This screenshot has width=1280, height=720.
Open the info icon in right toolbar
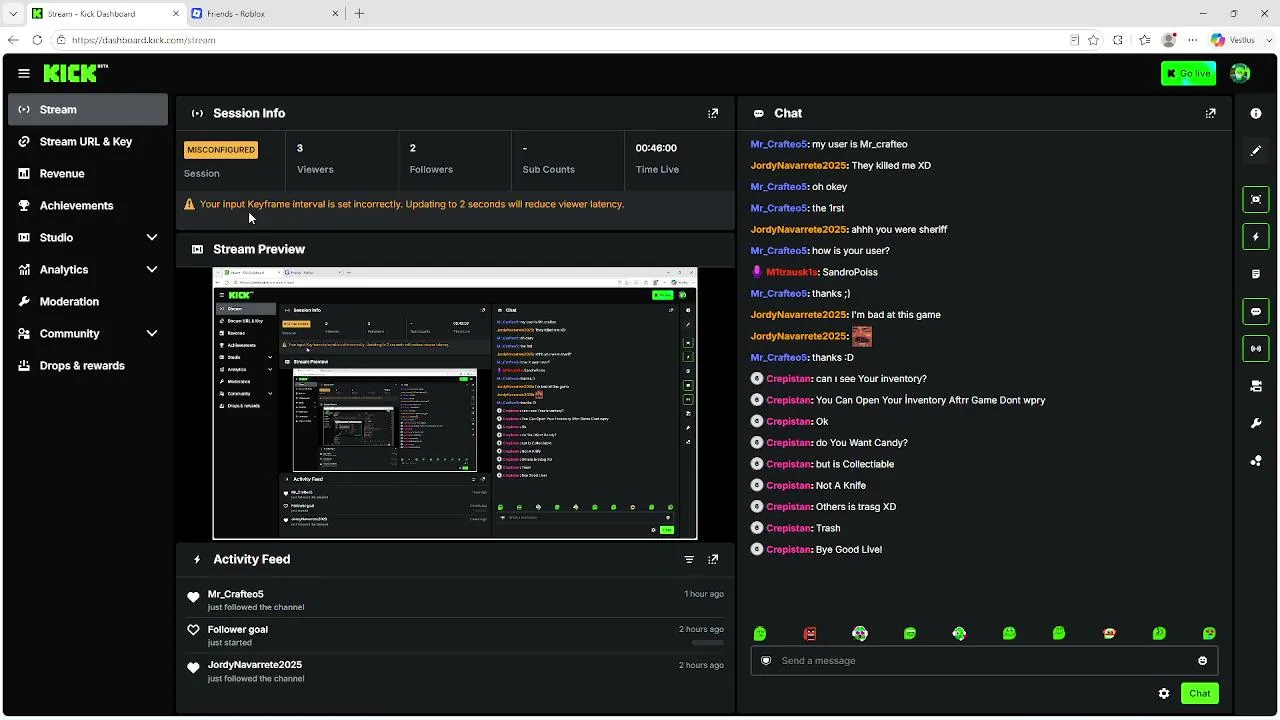1256,114
